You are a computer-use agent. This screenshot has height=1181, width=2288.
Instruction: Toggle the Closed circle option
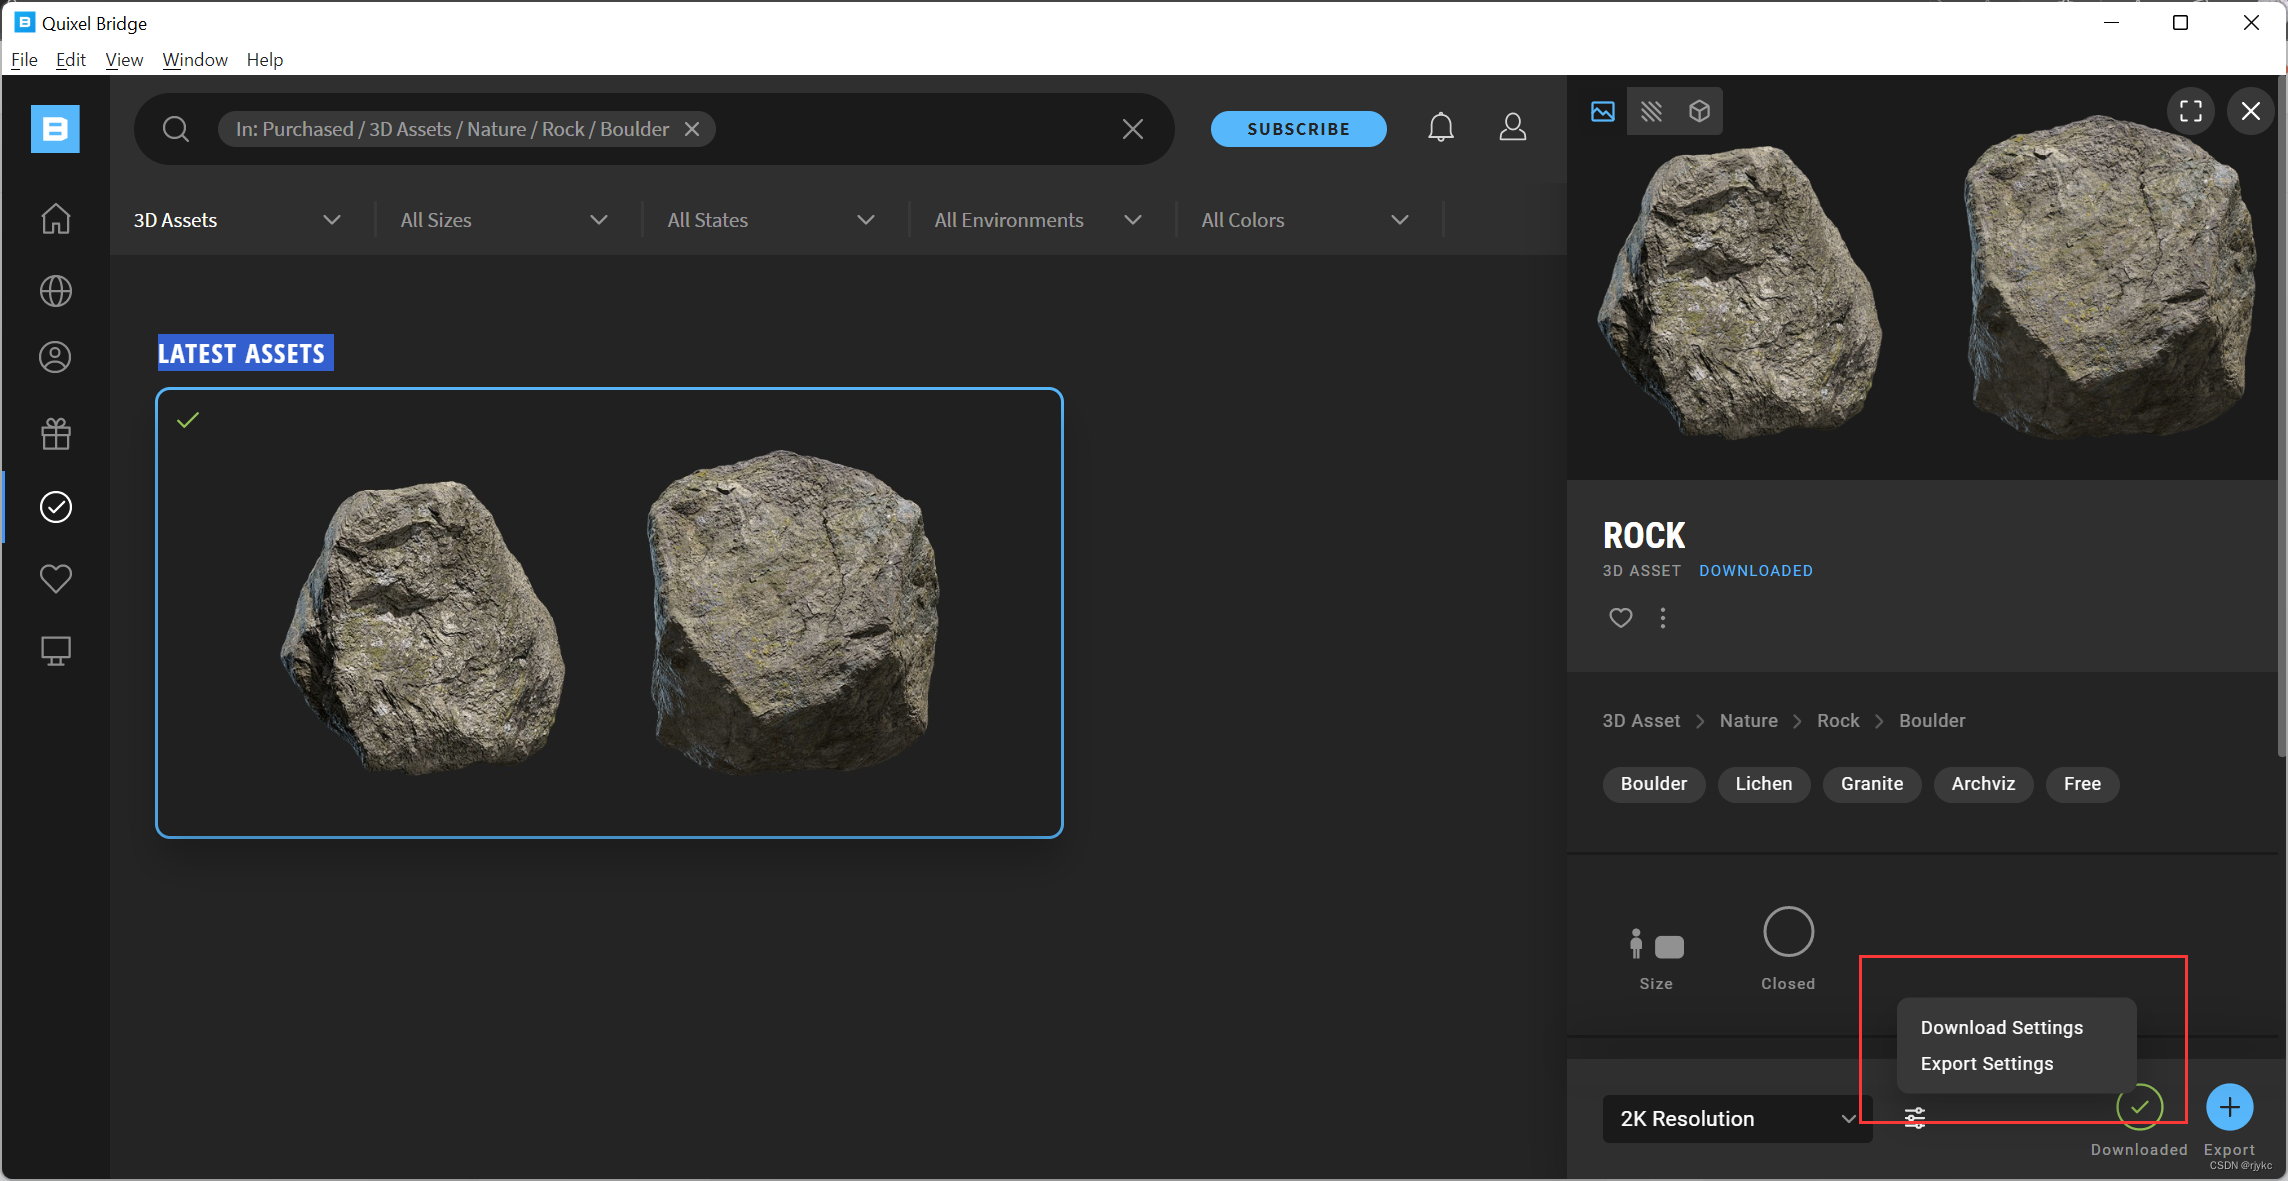click(x=1788, y=932)
